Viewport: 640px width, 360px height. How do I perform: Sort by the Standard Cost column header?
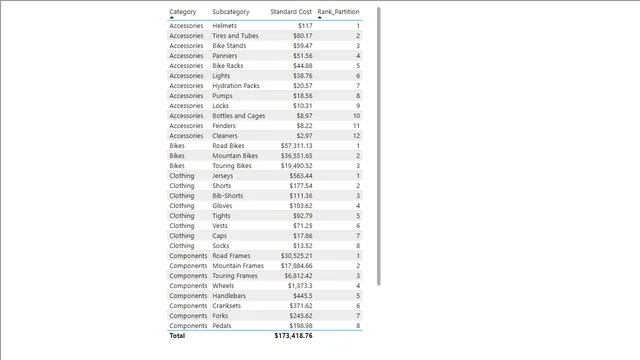point(291,12)
